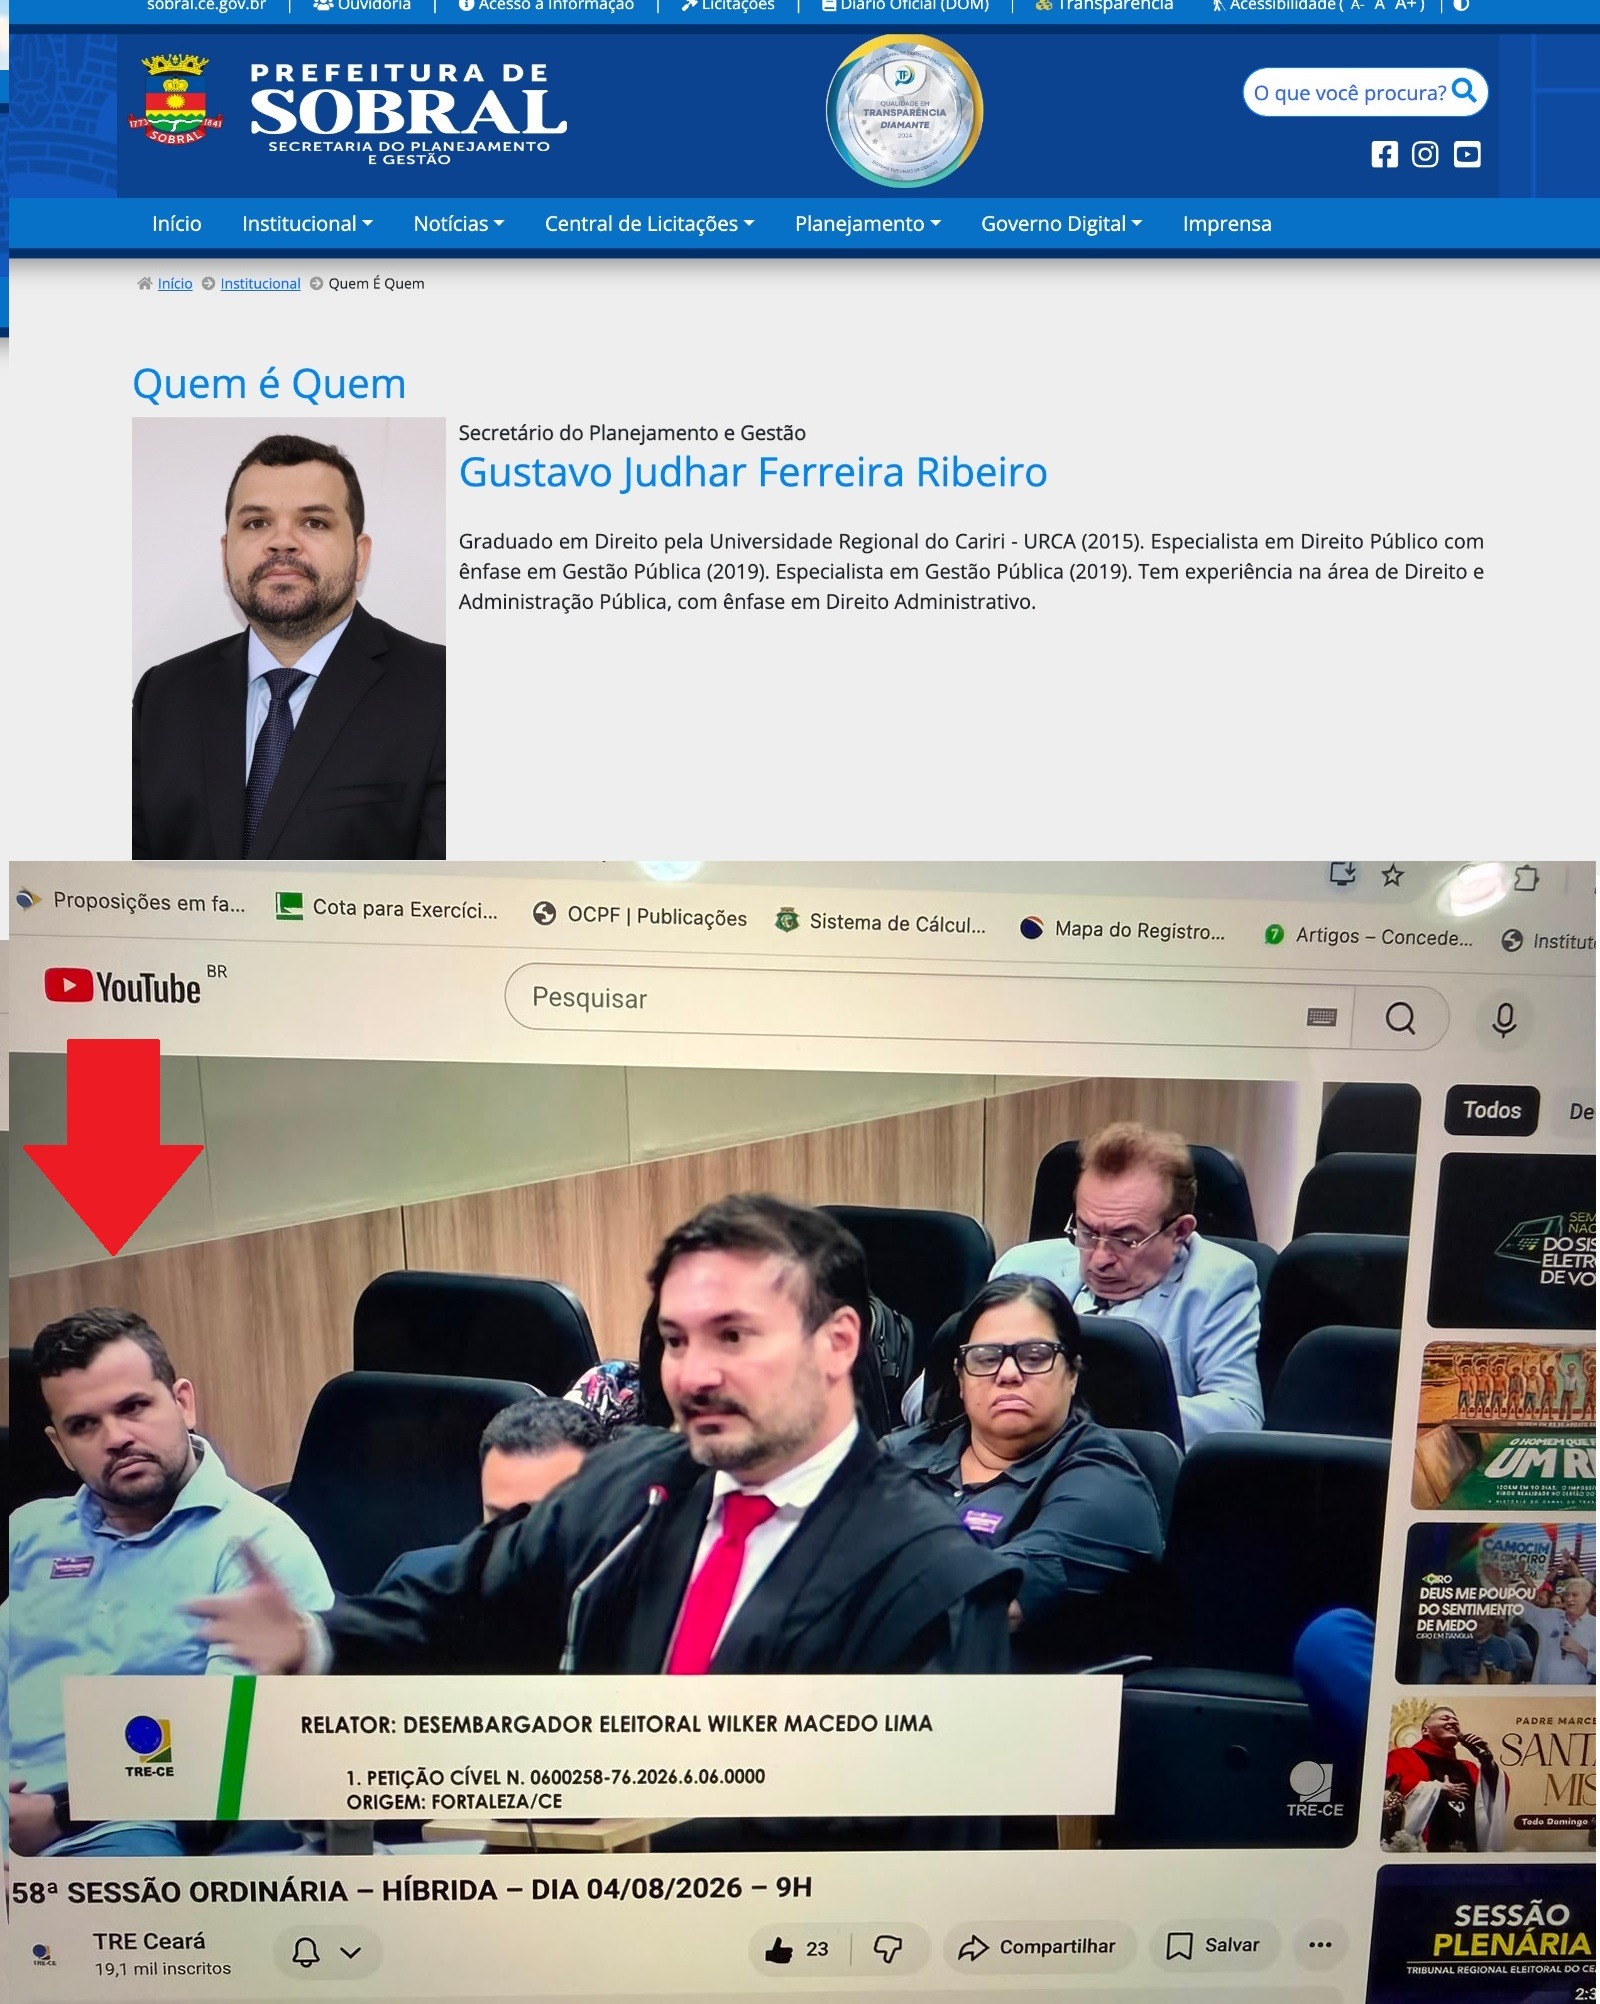Open the on-screen keyboard icon in YouTube search
Image resolution: width=1600 pixels, height=2004 pixels.
point(1321,1017)
